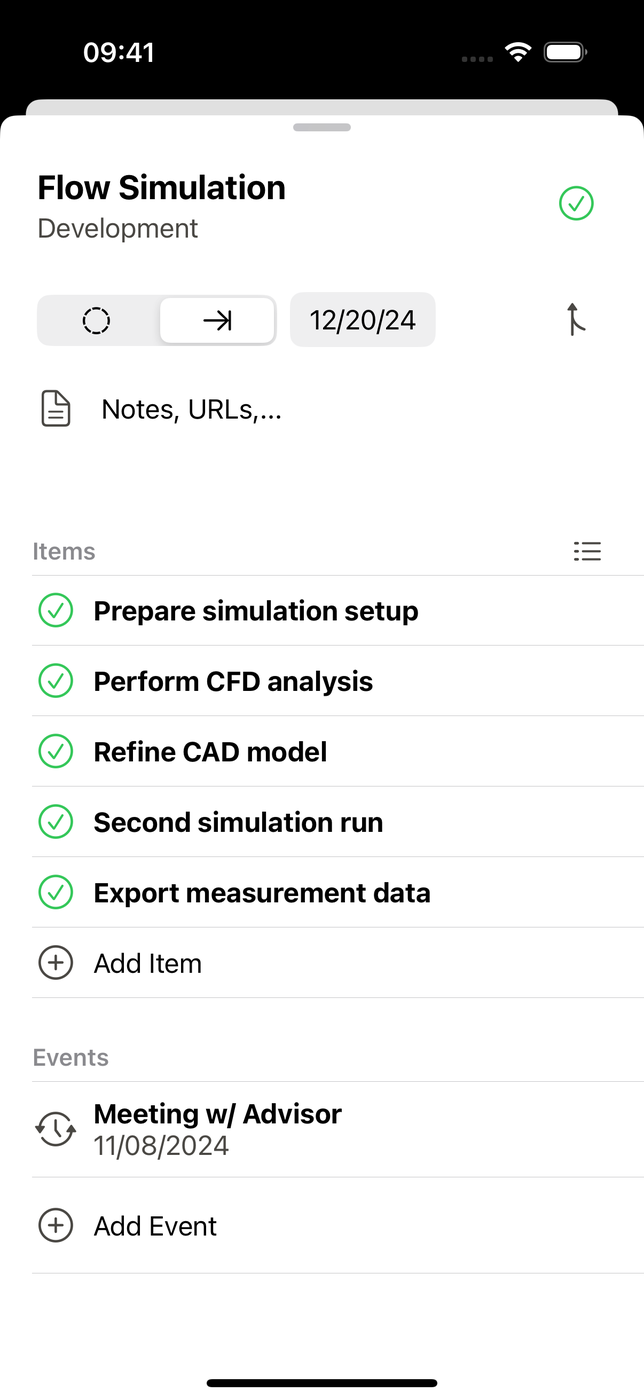Tap the Add Item label
The height and width of the screenshot is (1400, 644).
(148, 963)
